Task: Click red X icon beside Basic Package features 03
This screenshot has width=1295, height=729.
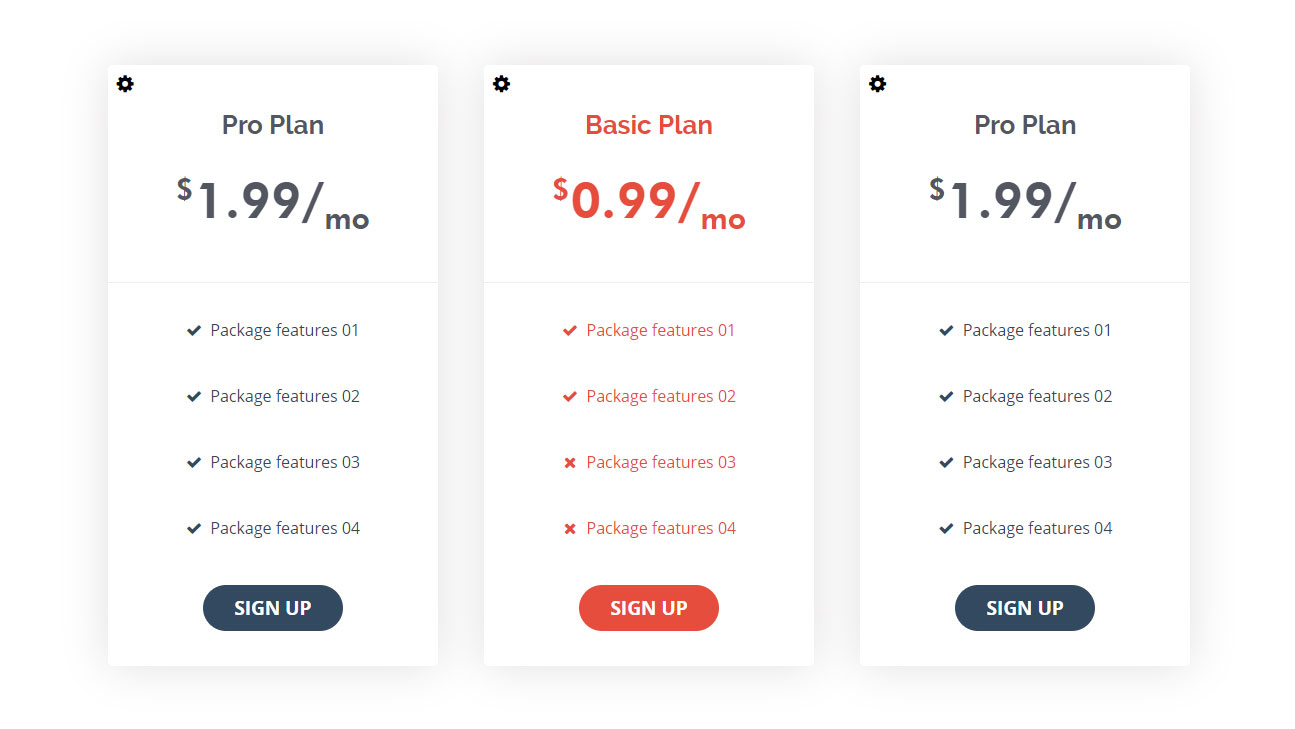Action: 570,463
